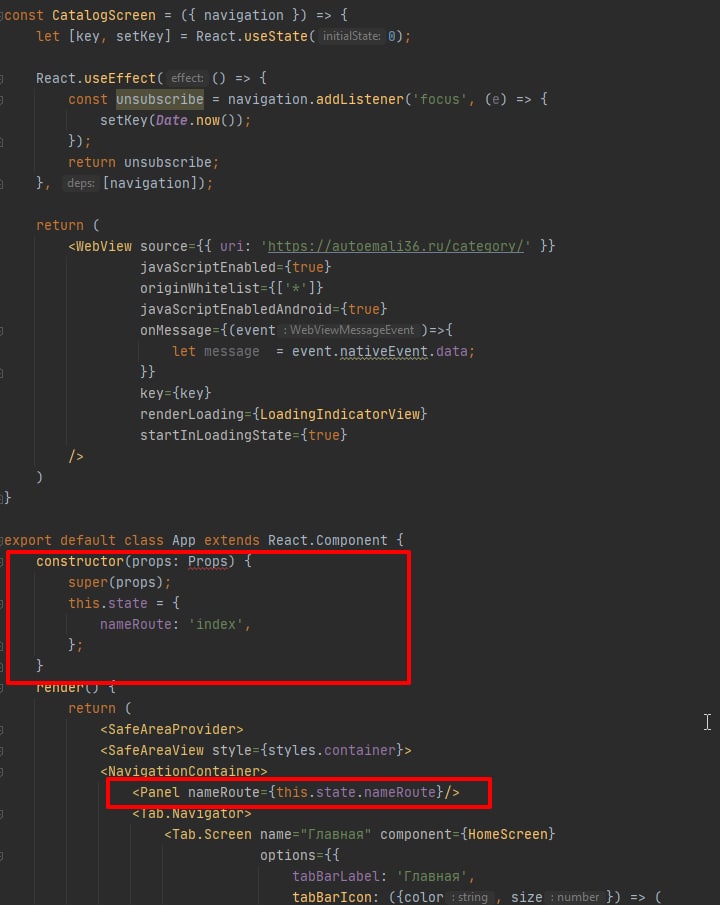This screenshot has width=720, height=905.
Task: Click the NavigationContainer tag
Action: coord(184,771)
